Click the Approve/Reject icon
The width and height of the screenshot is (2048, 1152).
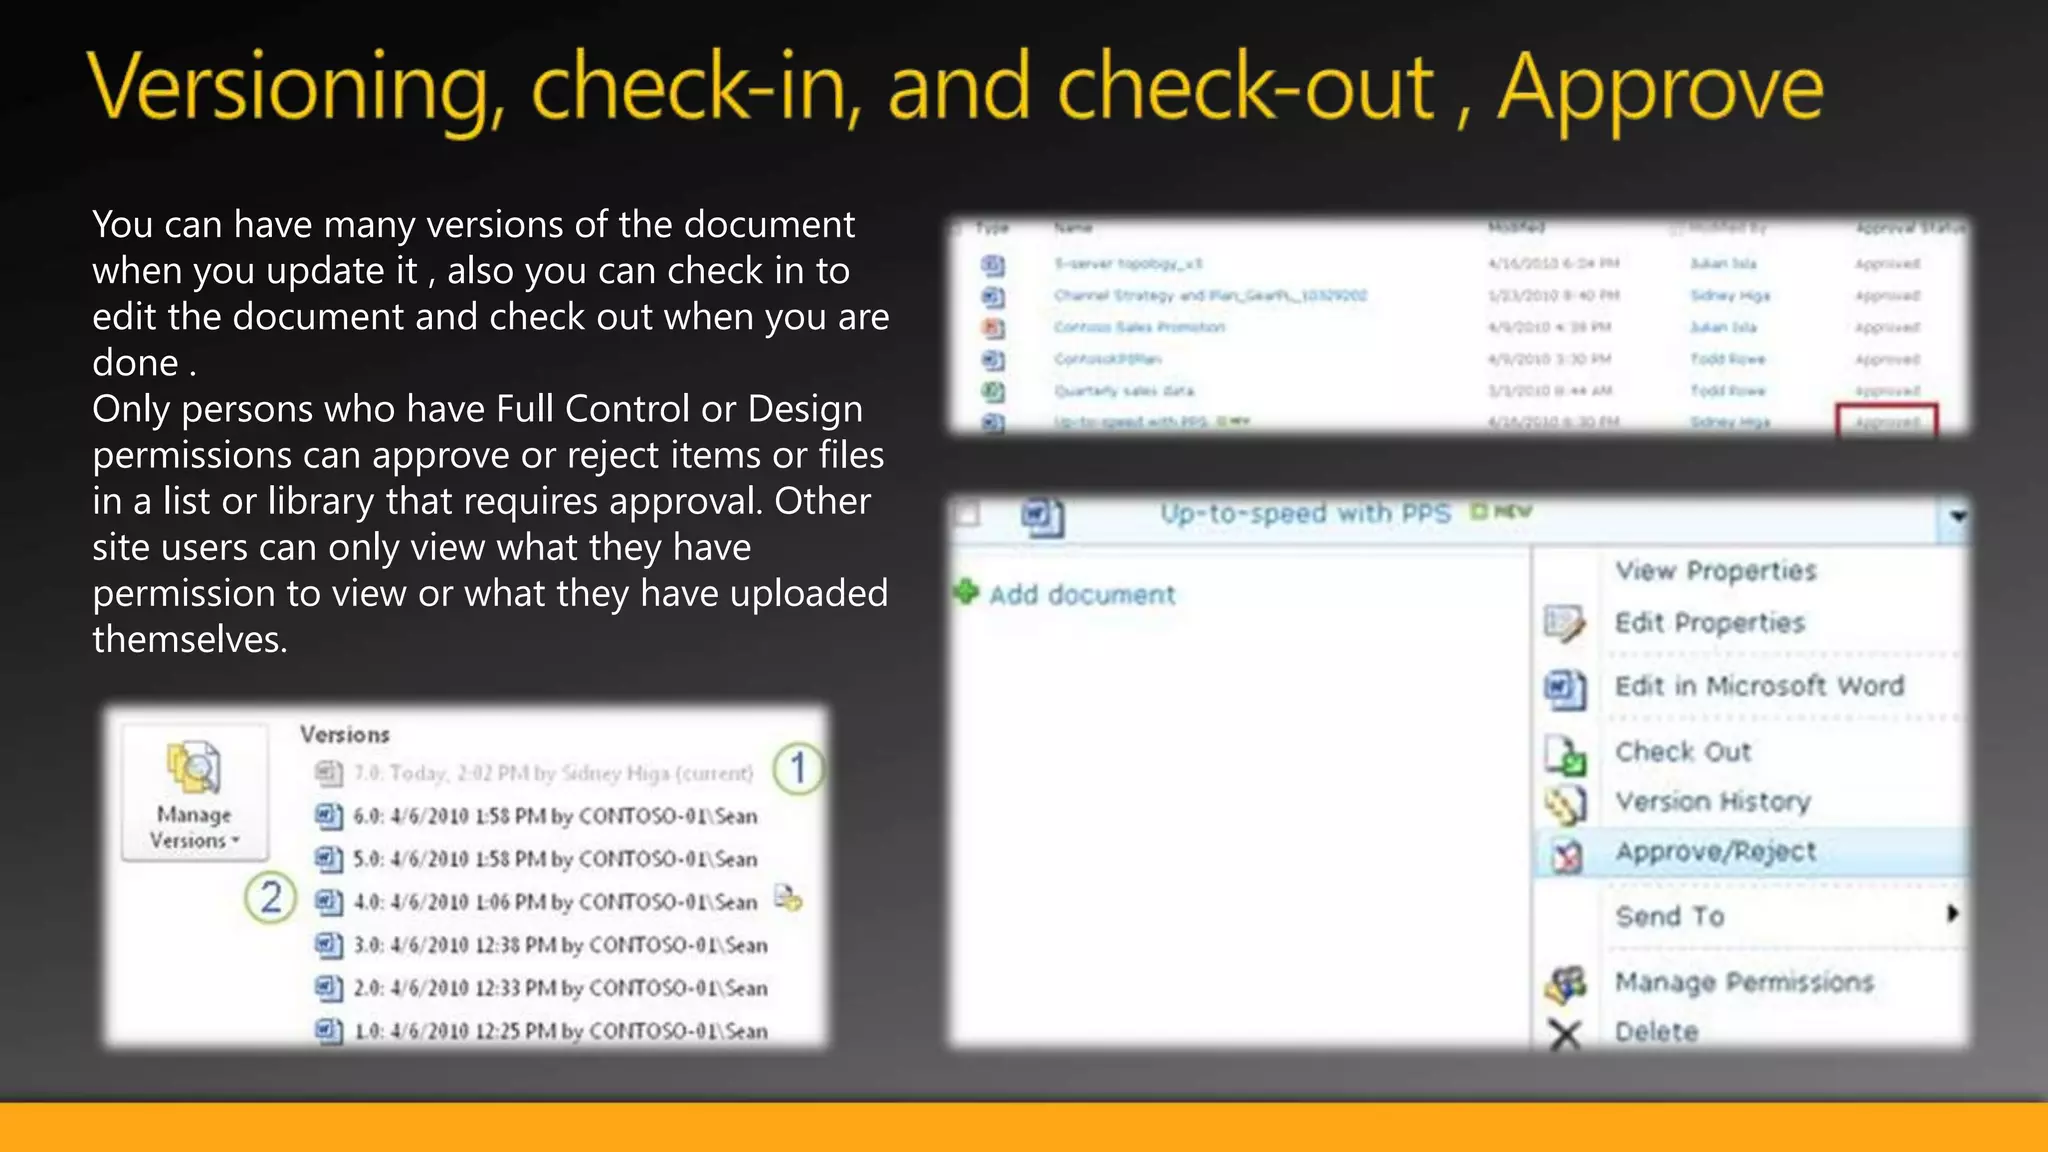[x=1567, y=856]
